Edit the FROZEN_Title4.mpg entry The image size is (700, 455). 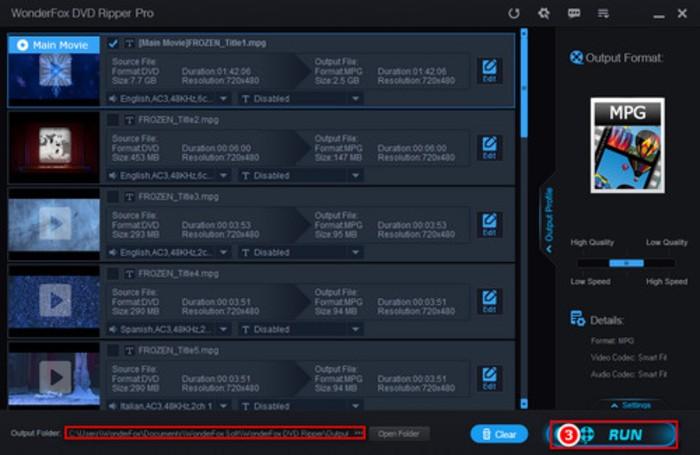(489, 301)
